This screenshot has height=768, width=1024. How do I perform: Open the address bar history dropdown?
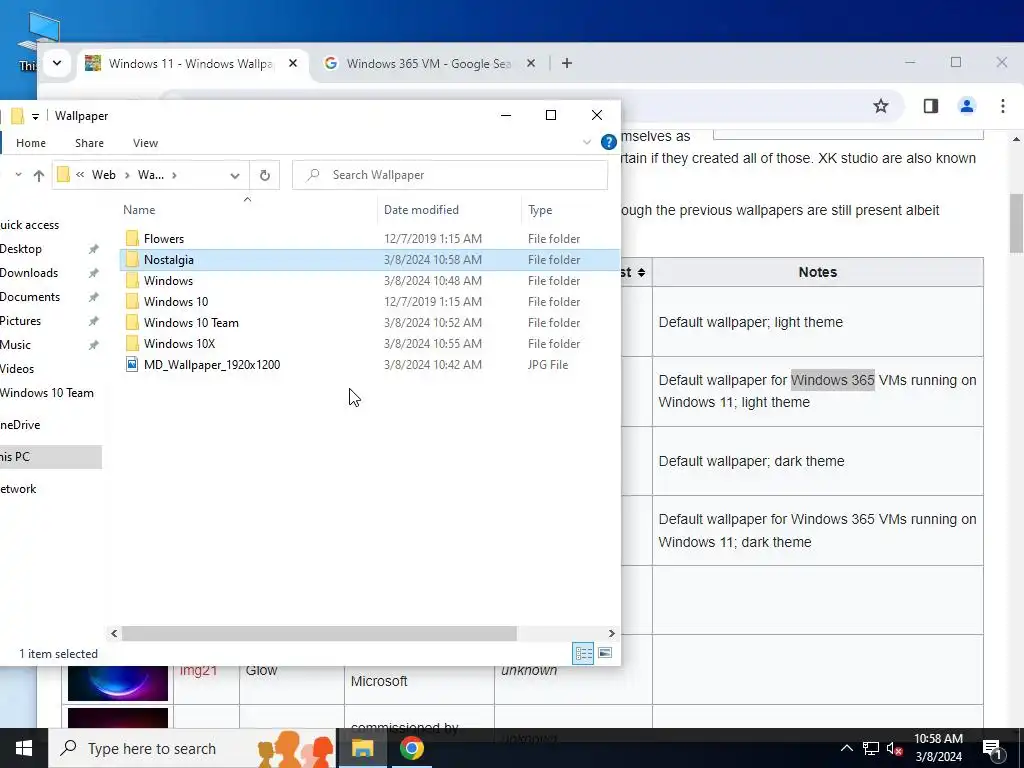235,175
